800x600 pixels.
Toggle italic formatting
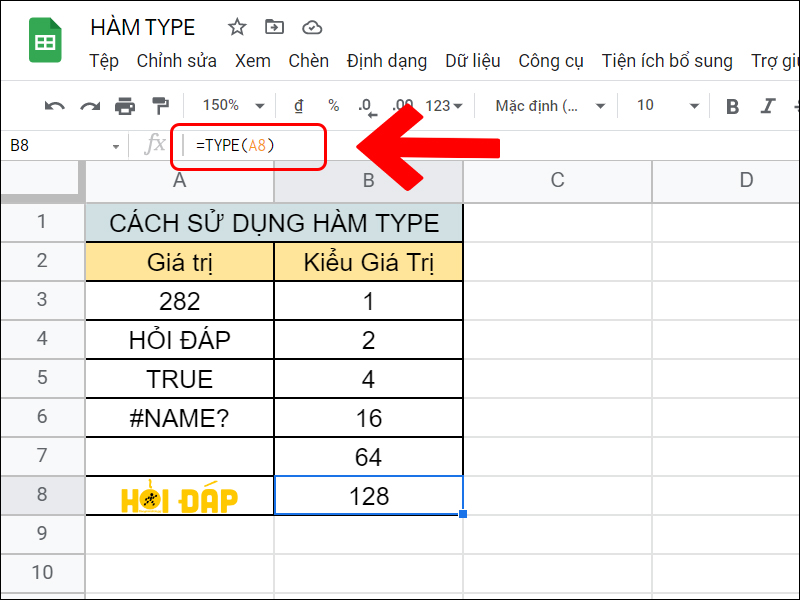coord(768,106)
